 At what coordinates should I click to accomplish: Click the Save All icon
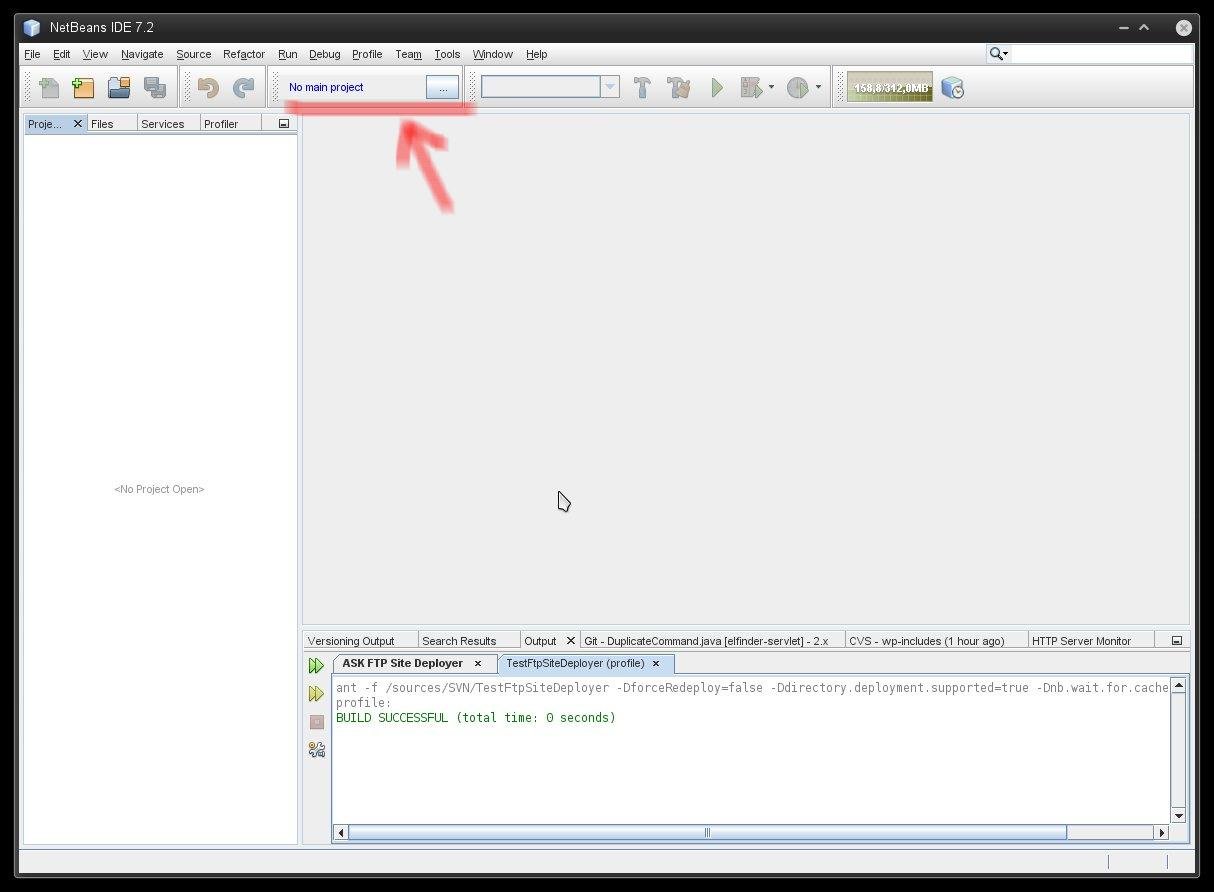coord(155,87)
